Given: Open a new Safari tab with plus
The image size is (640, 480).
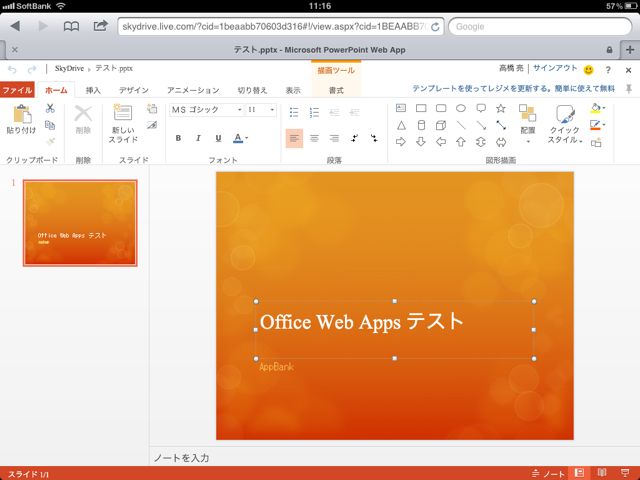Looking at the screenshot, I should click(630, 50).
